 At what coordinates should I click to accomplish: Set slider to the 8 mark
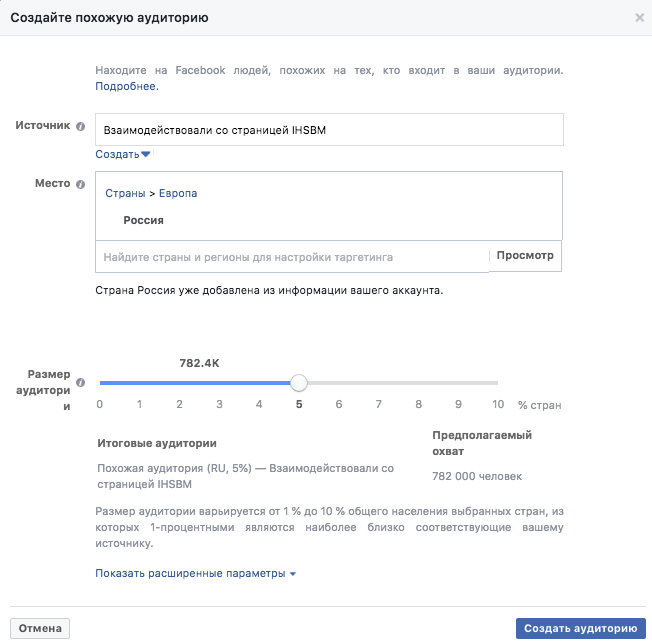(x=418, y=383)
